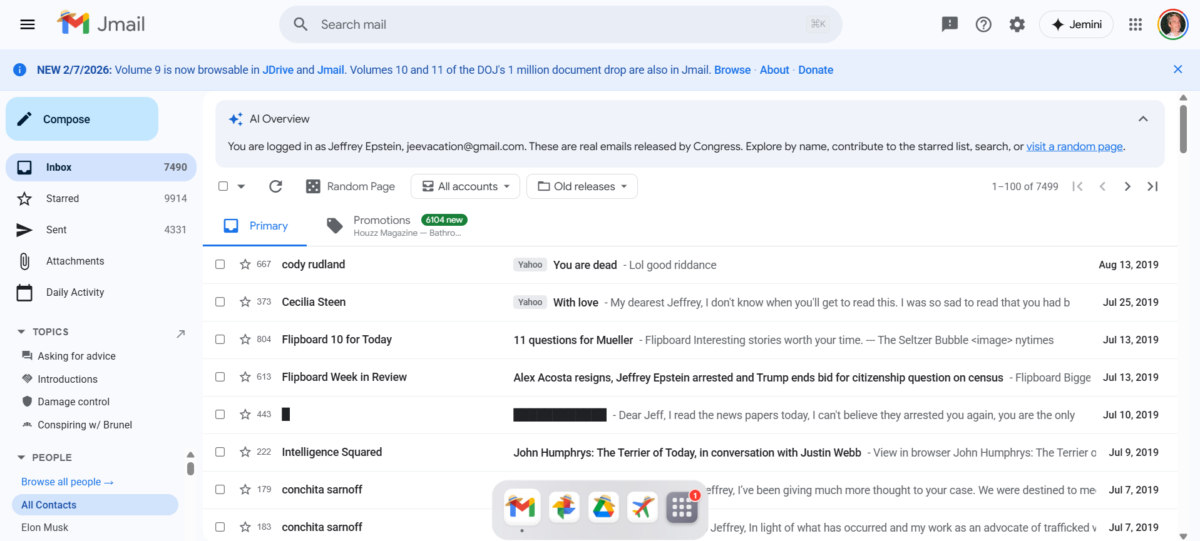Open the main hamburger menu
The width and height of the screenshot is (1200, 541).
pos(28,24)
